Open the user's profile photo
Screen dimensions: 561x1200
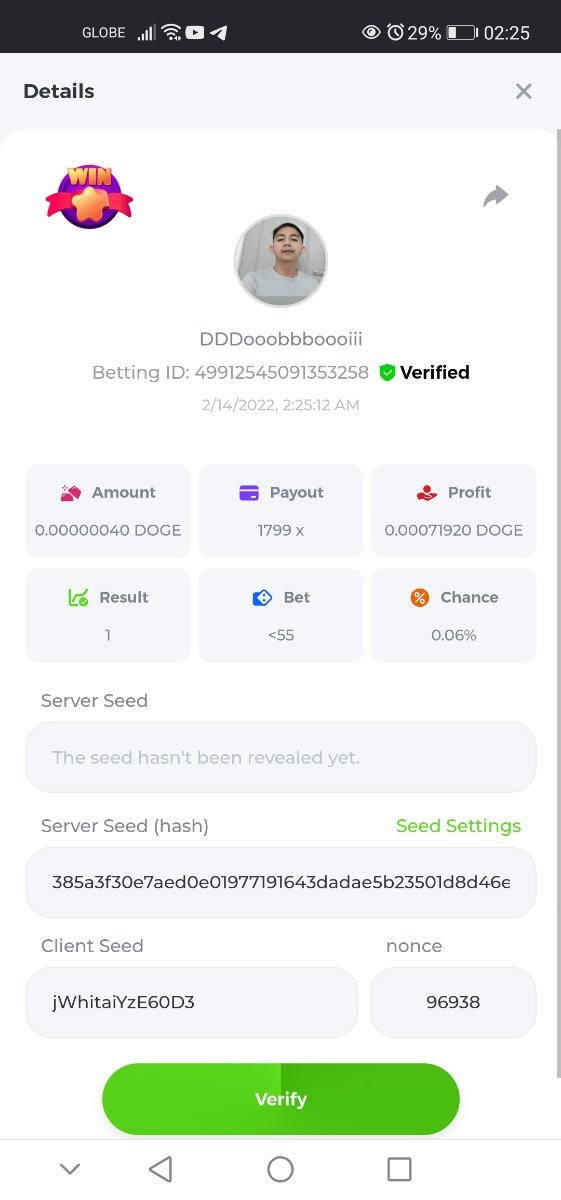[x=281, y=261]
